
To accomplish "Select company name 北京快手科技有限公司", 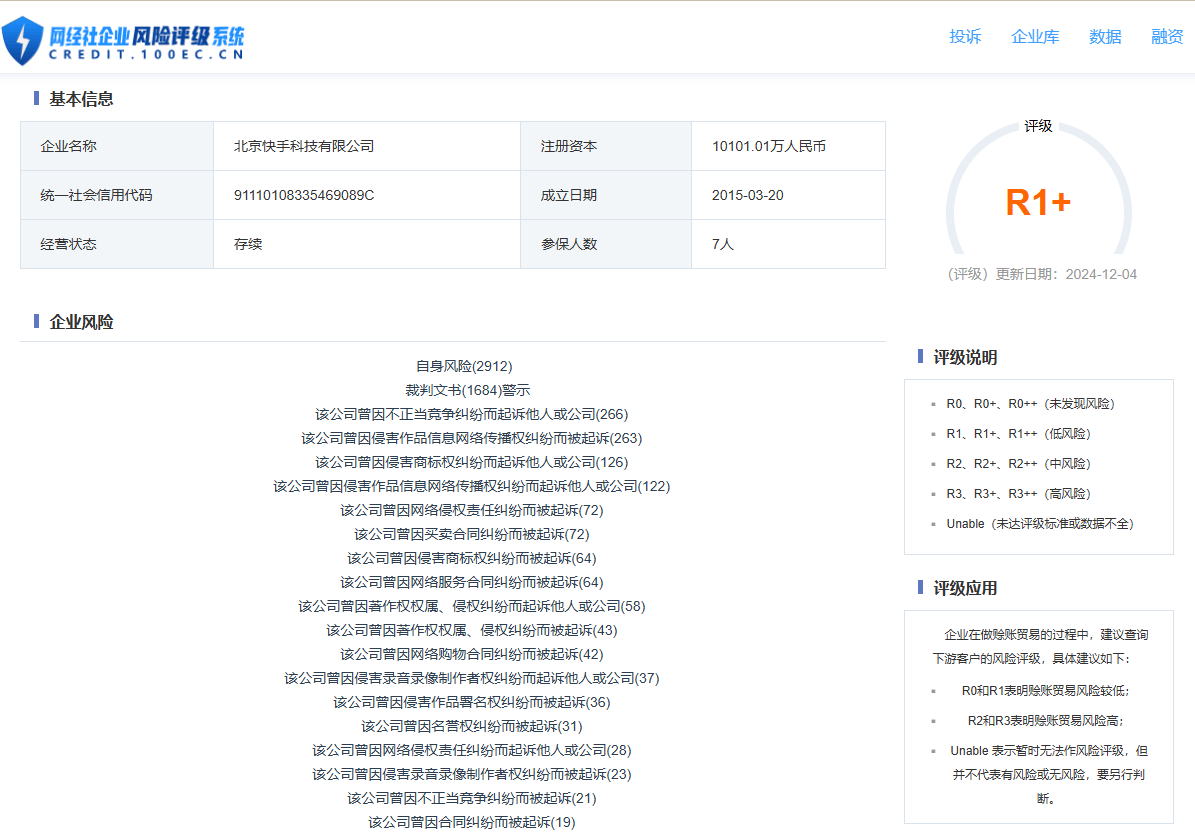I will pyautogui.click(x=304, y=146).
